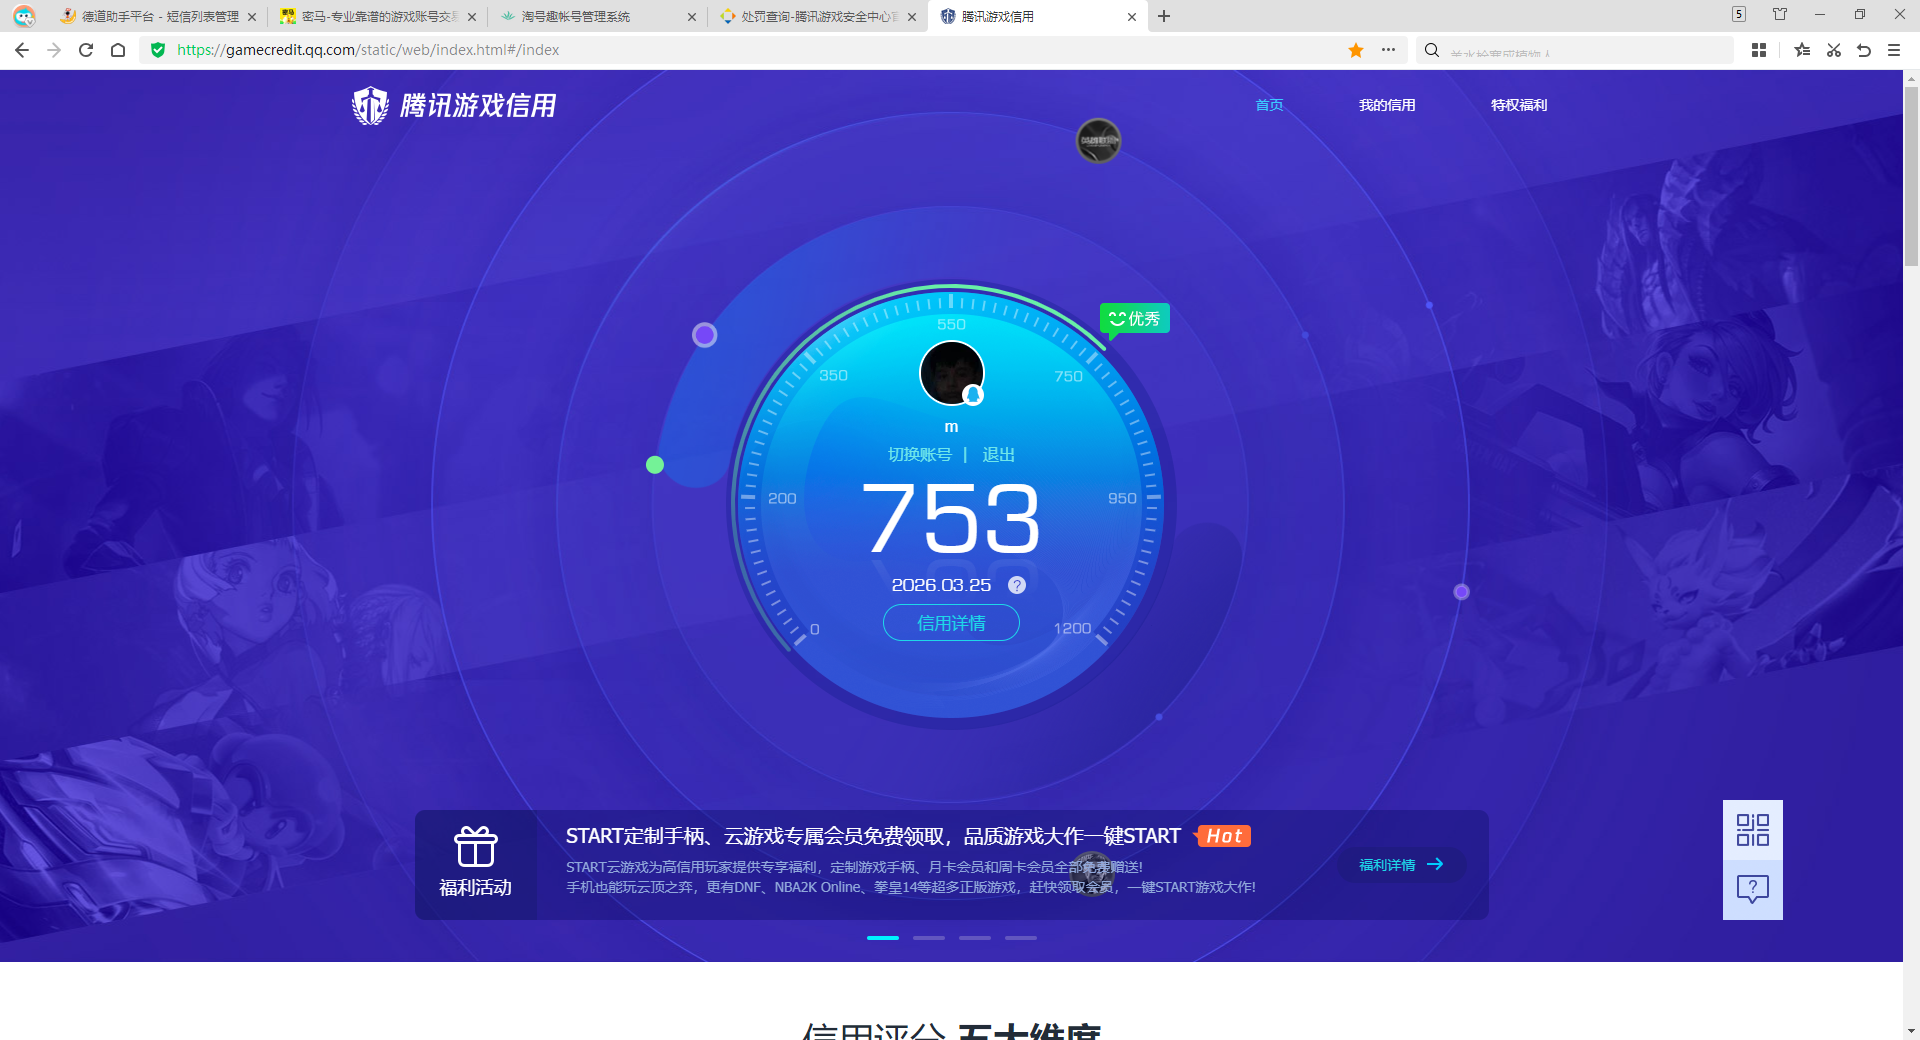
Task: Click the user avatar inside the credit dial
Action: pos(951,372)
